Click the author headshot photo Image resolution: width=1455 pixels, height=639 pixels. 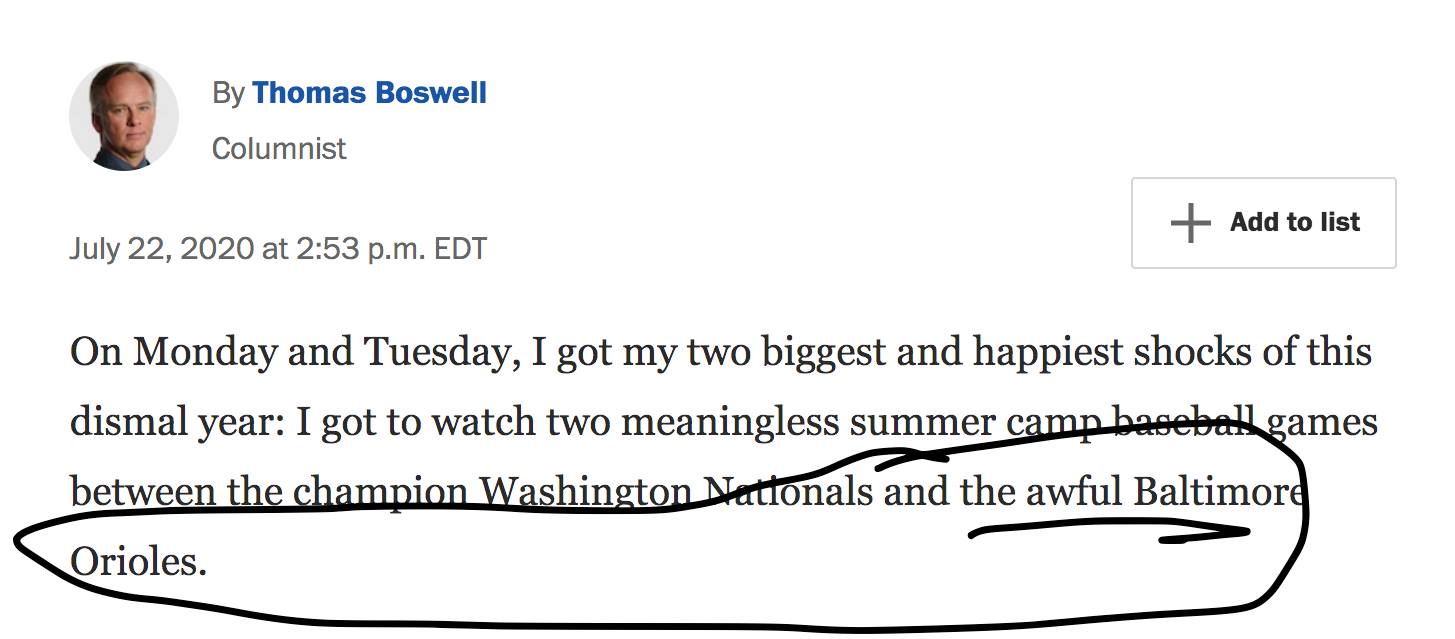[124, 116]
